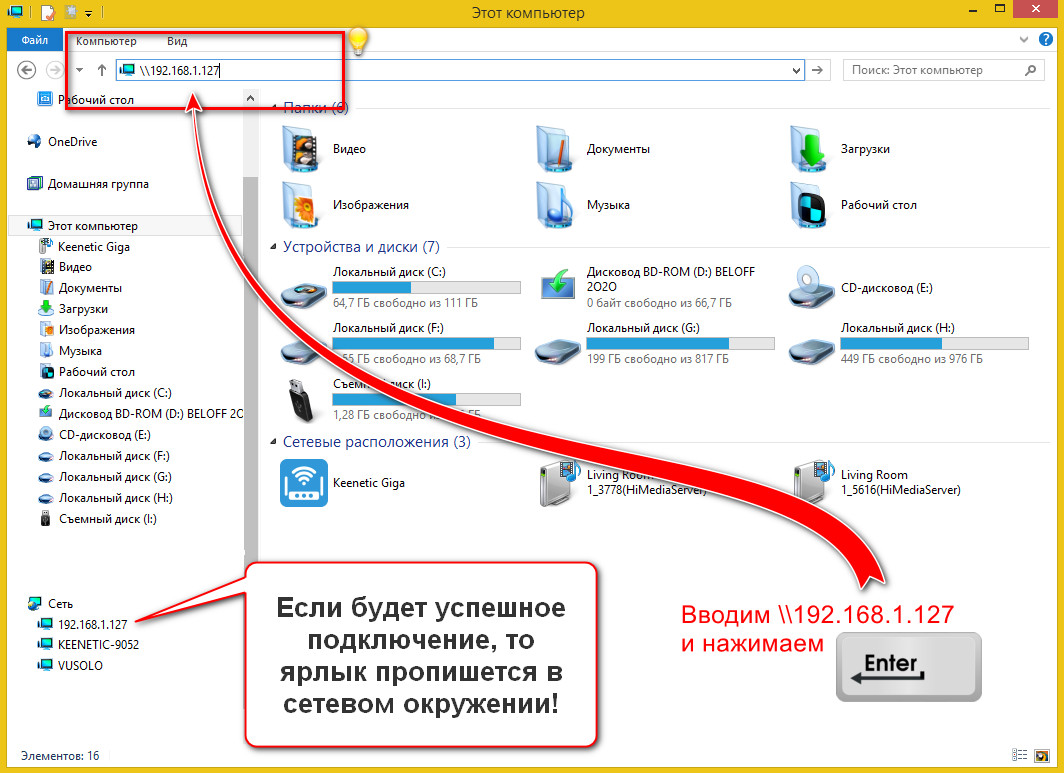Switch to the Вид ribbon tab
This screenshot has height=773, width=1064.
pyautogui.click(x=177, y=41)
